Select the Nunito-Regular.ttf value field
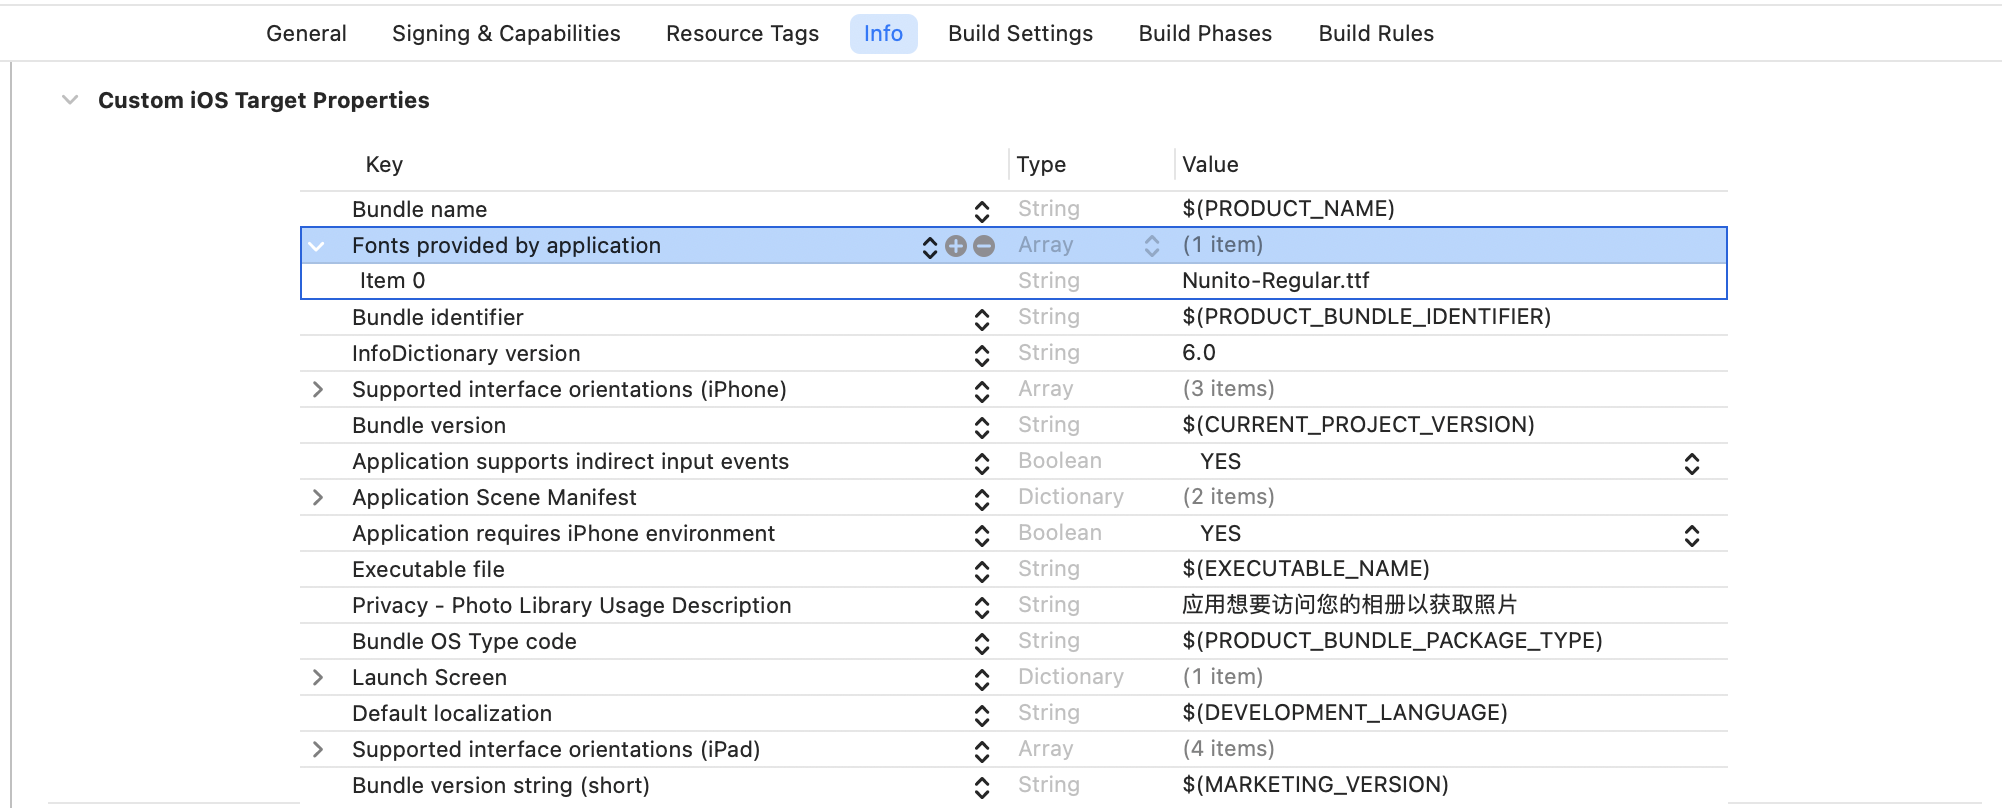Screen dimensions: 2002x808 (x=1275, y=281)
